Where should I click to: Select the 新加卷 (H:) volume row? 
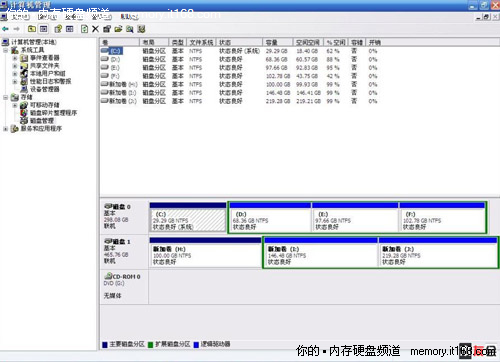coord(239,84)
